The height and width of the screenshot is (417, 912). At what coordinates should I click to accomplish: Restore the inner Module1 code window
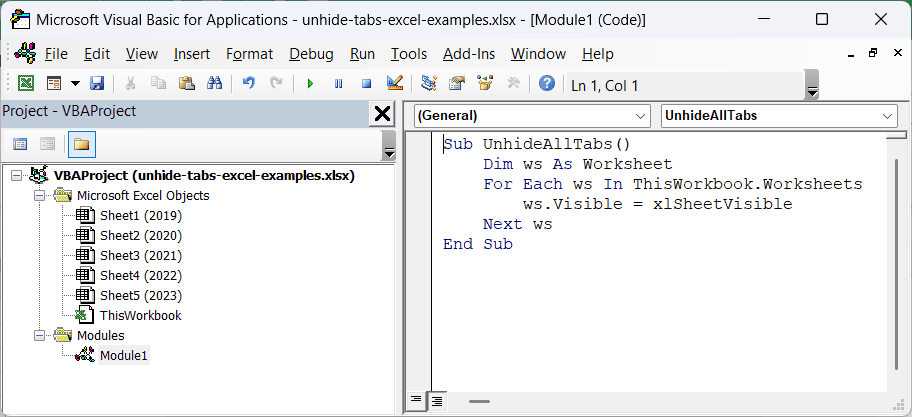click(x=873, y=53)
